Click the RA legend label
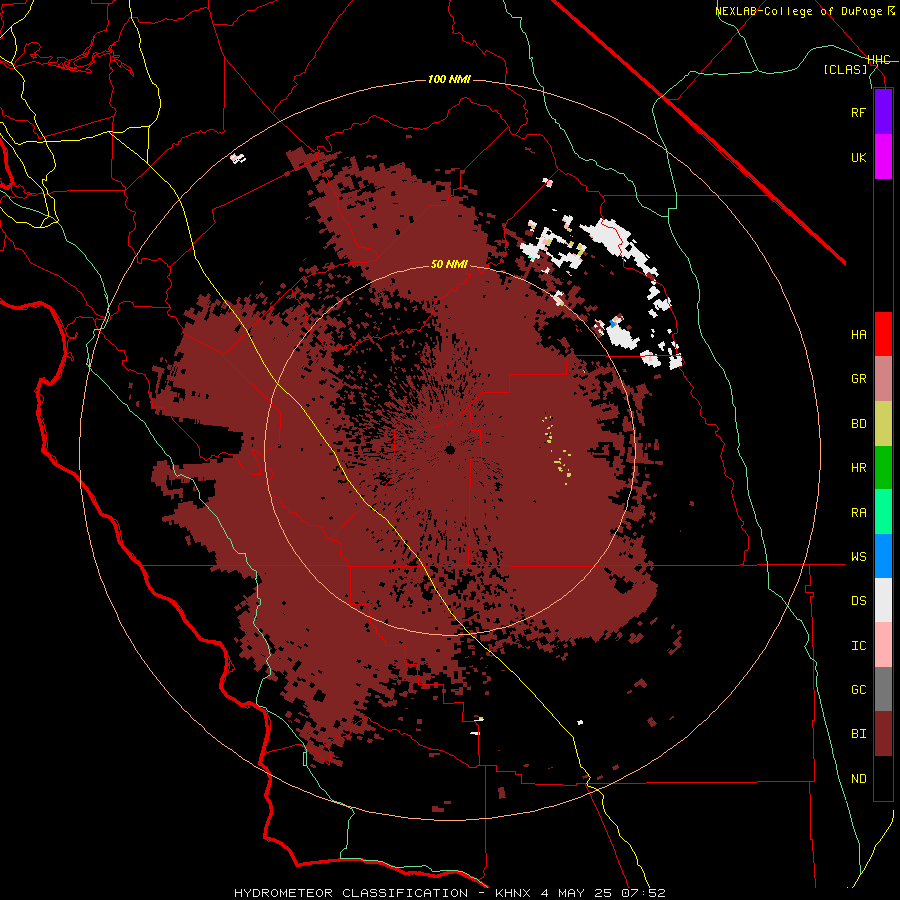This screenshot has width=900, height=900. point(858,513)
